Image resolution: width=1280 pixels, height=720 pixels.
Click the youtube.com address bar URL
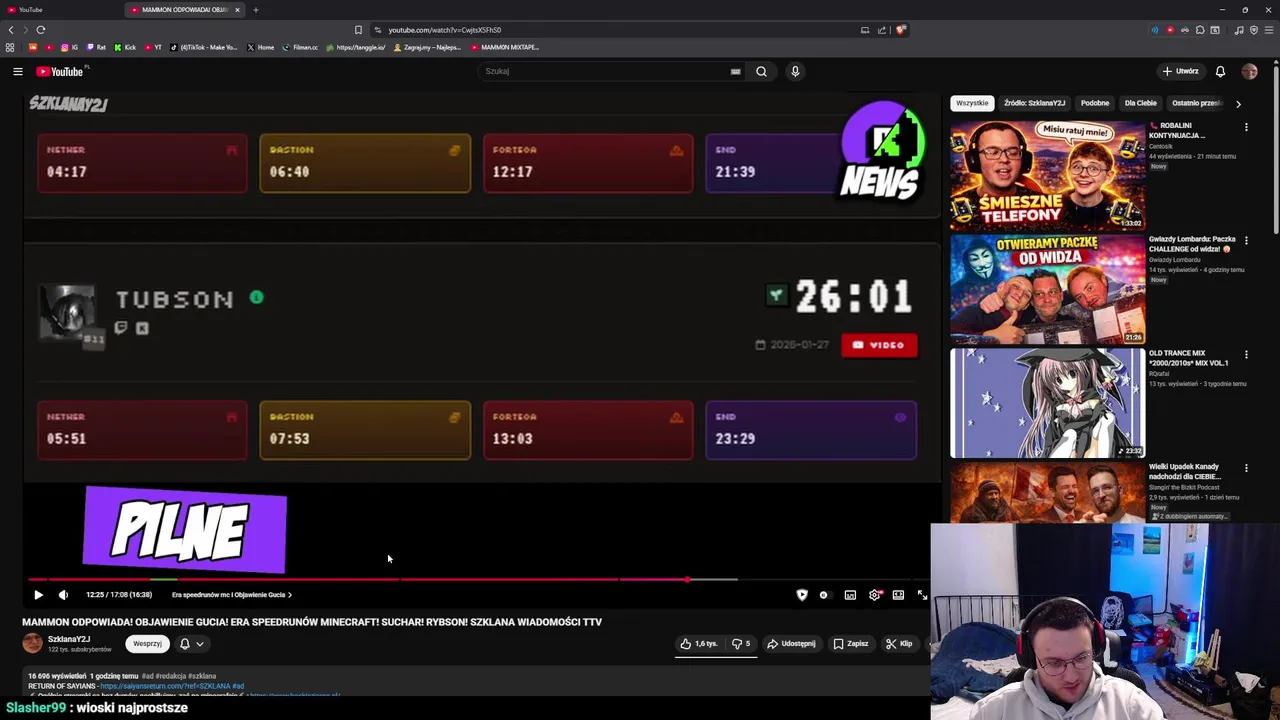click(445, 30)
